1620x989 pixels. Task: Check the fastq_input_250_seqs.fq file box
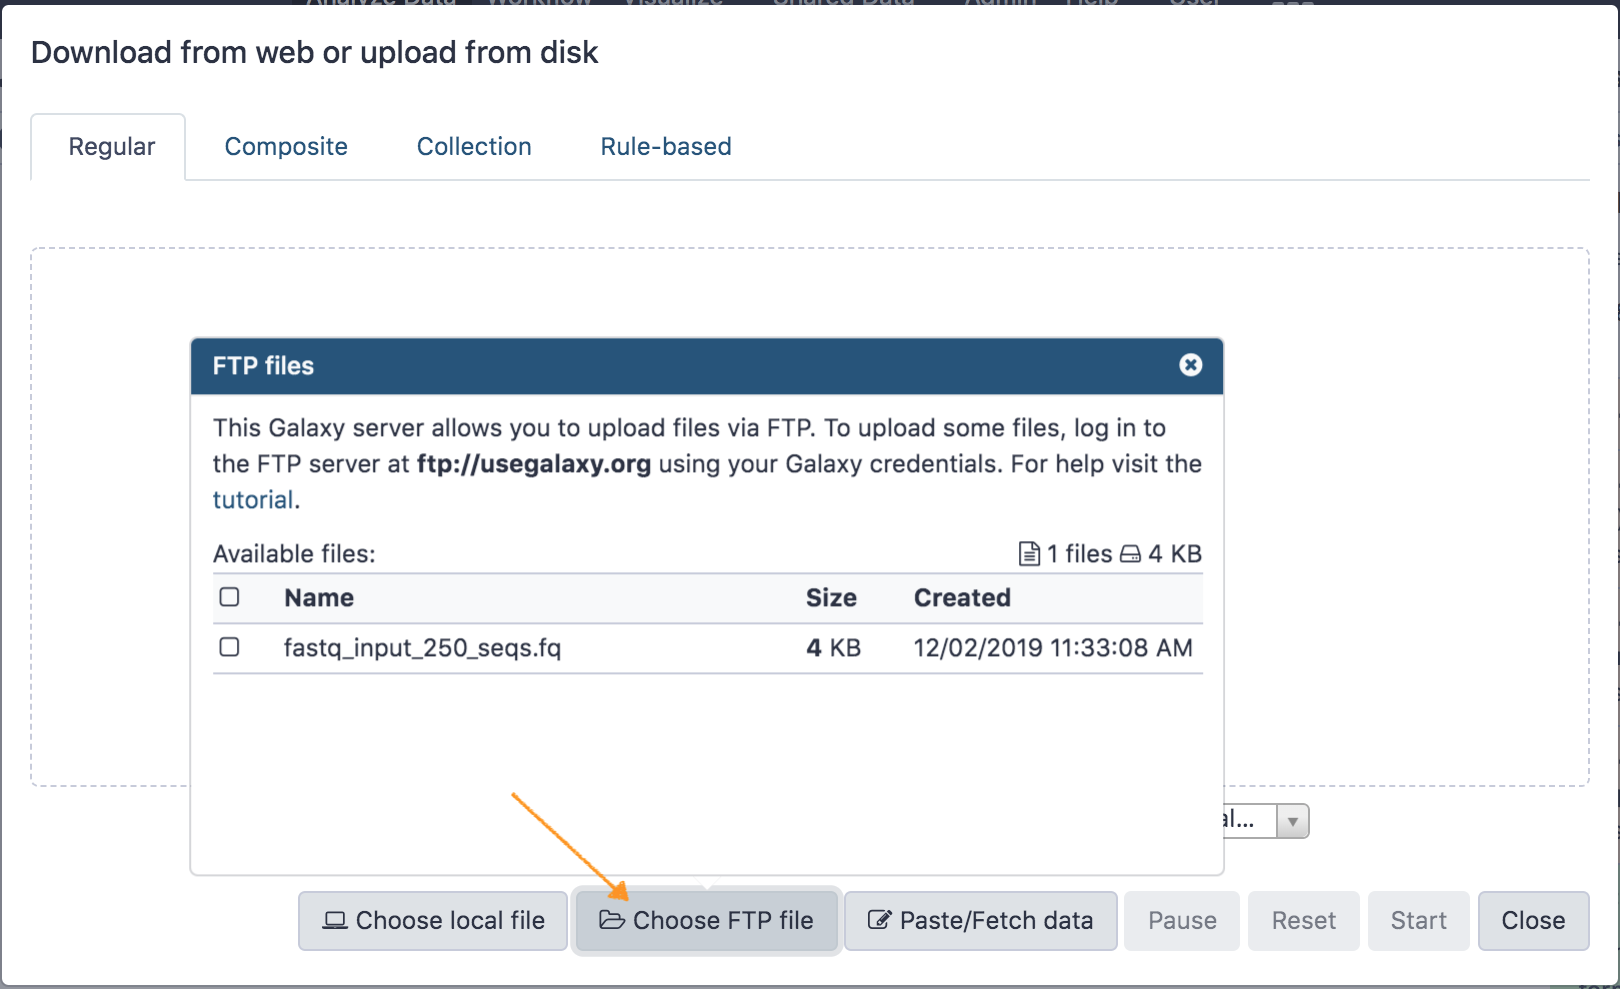tap(230, 647)
